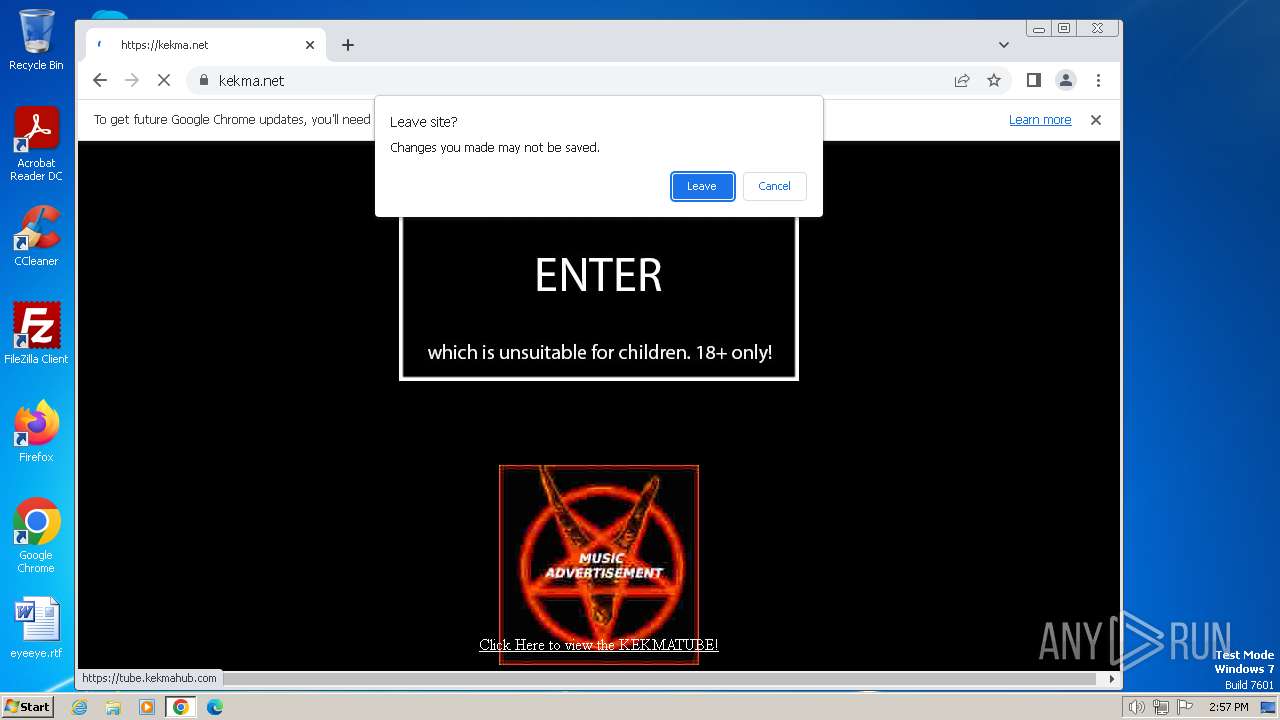The width and height of the screenshot is (1280, 720).
Task: Open Firefox desktop shortcut
Action: click(36, 431)
